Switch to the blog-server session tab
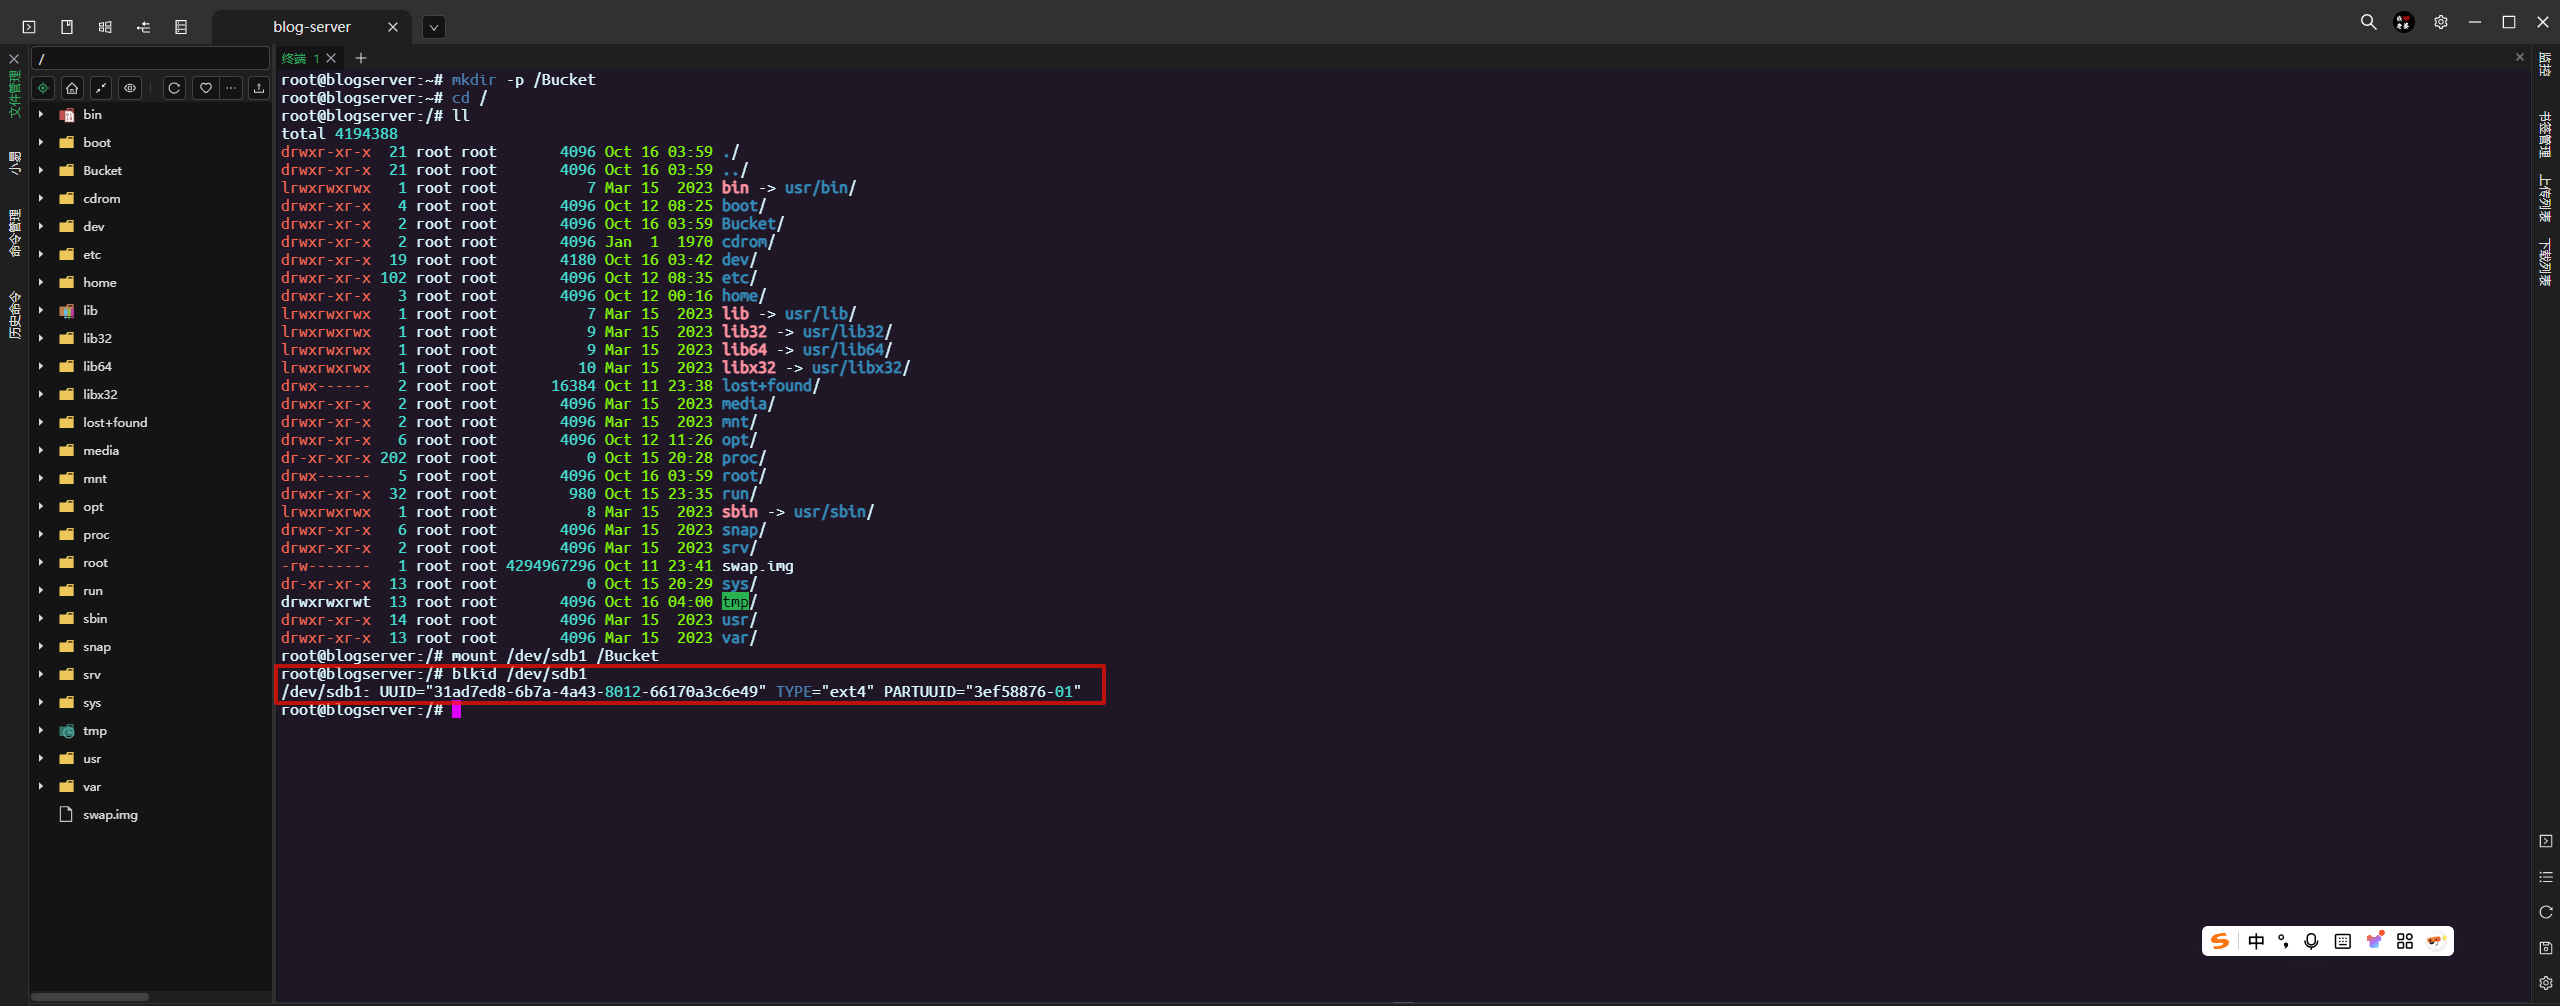Screen dimensions: 2560x1006 311,27
